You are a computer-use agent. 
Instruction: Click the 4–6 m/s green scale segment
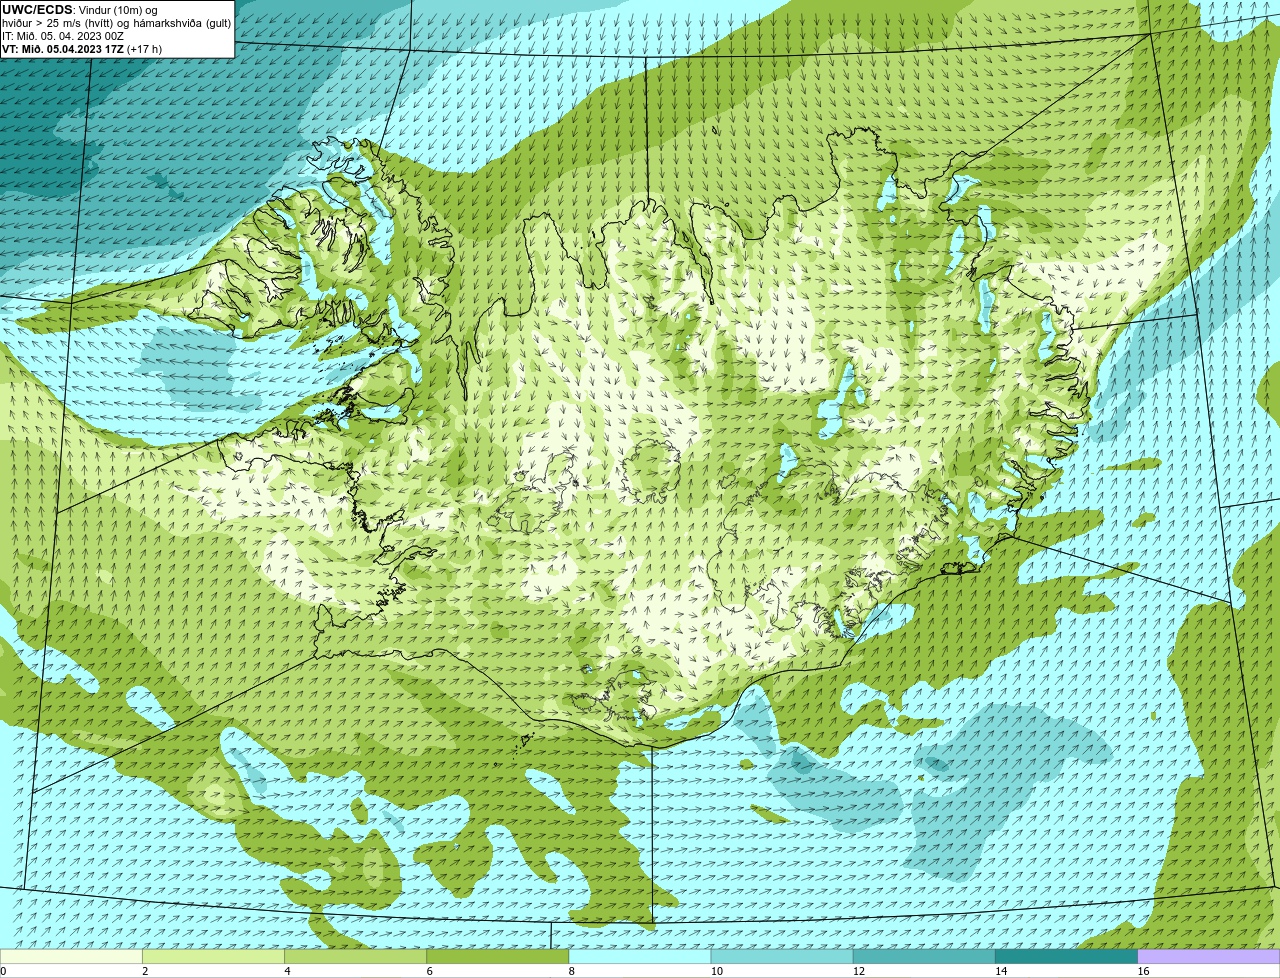[355, 956]
